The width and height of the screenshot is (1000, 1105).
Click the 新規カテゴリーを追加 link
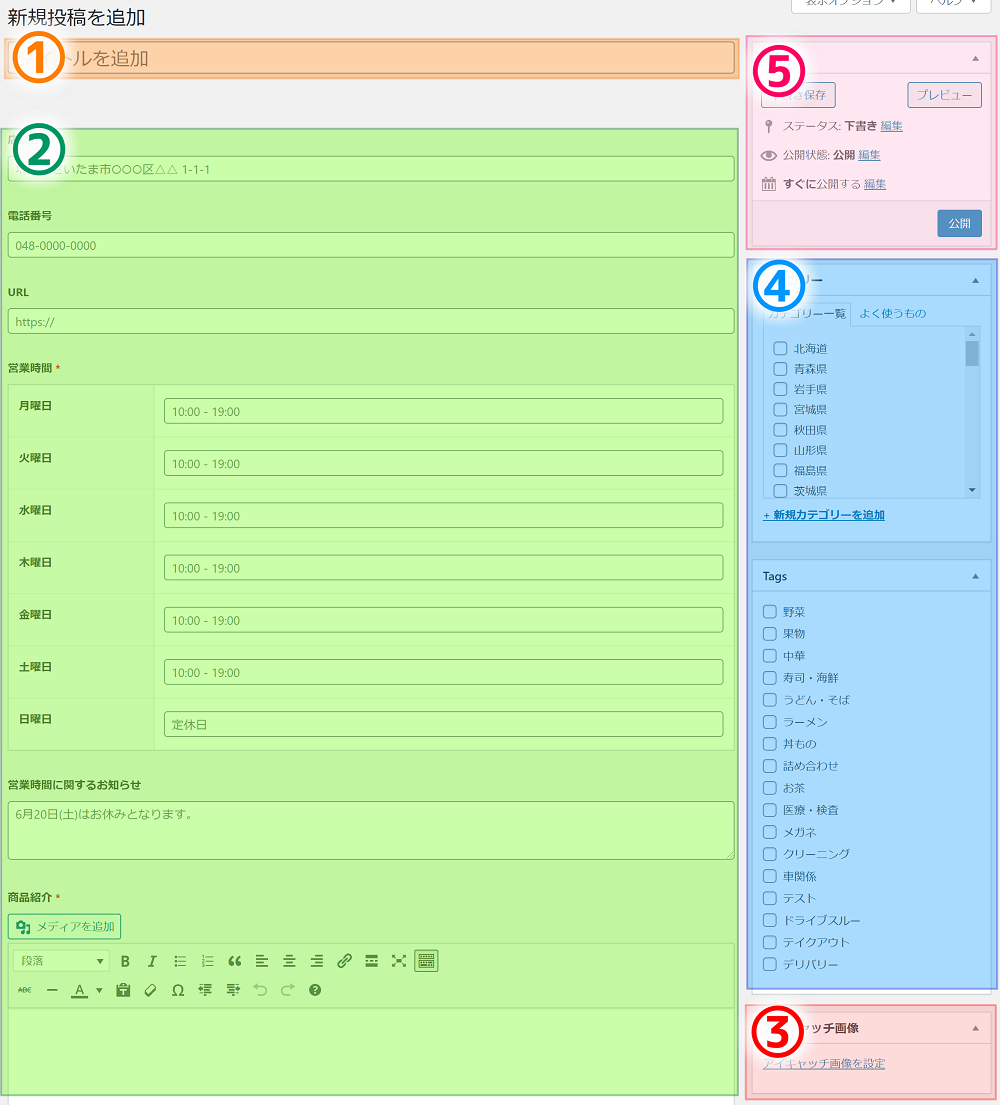pyautogui.click(x=823, y=515)
